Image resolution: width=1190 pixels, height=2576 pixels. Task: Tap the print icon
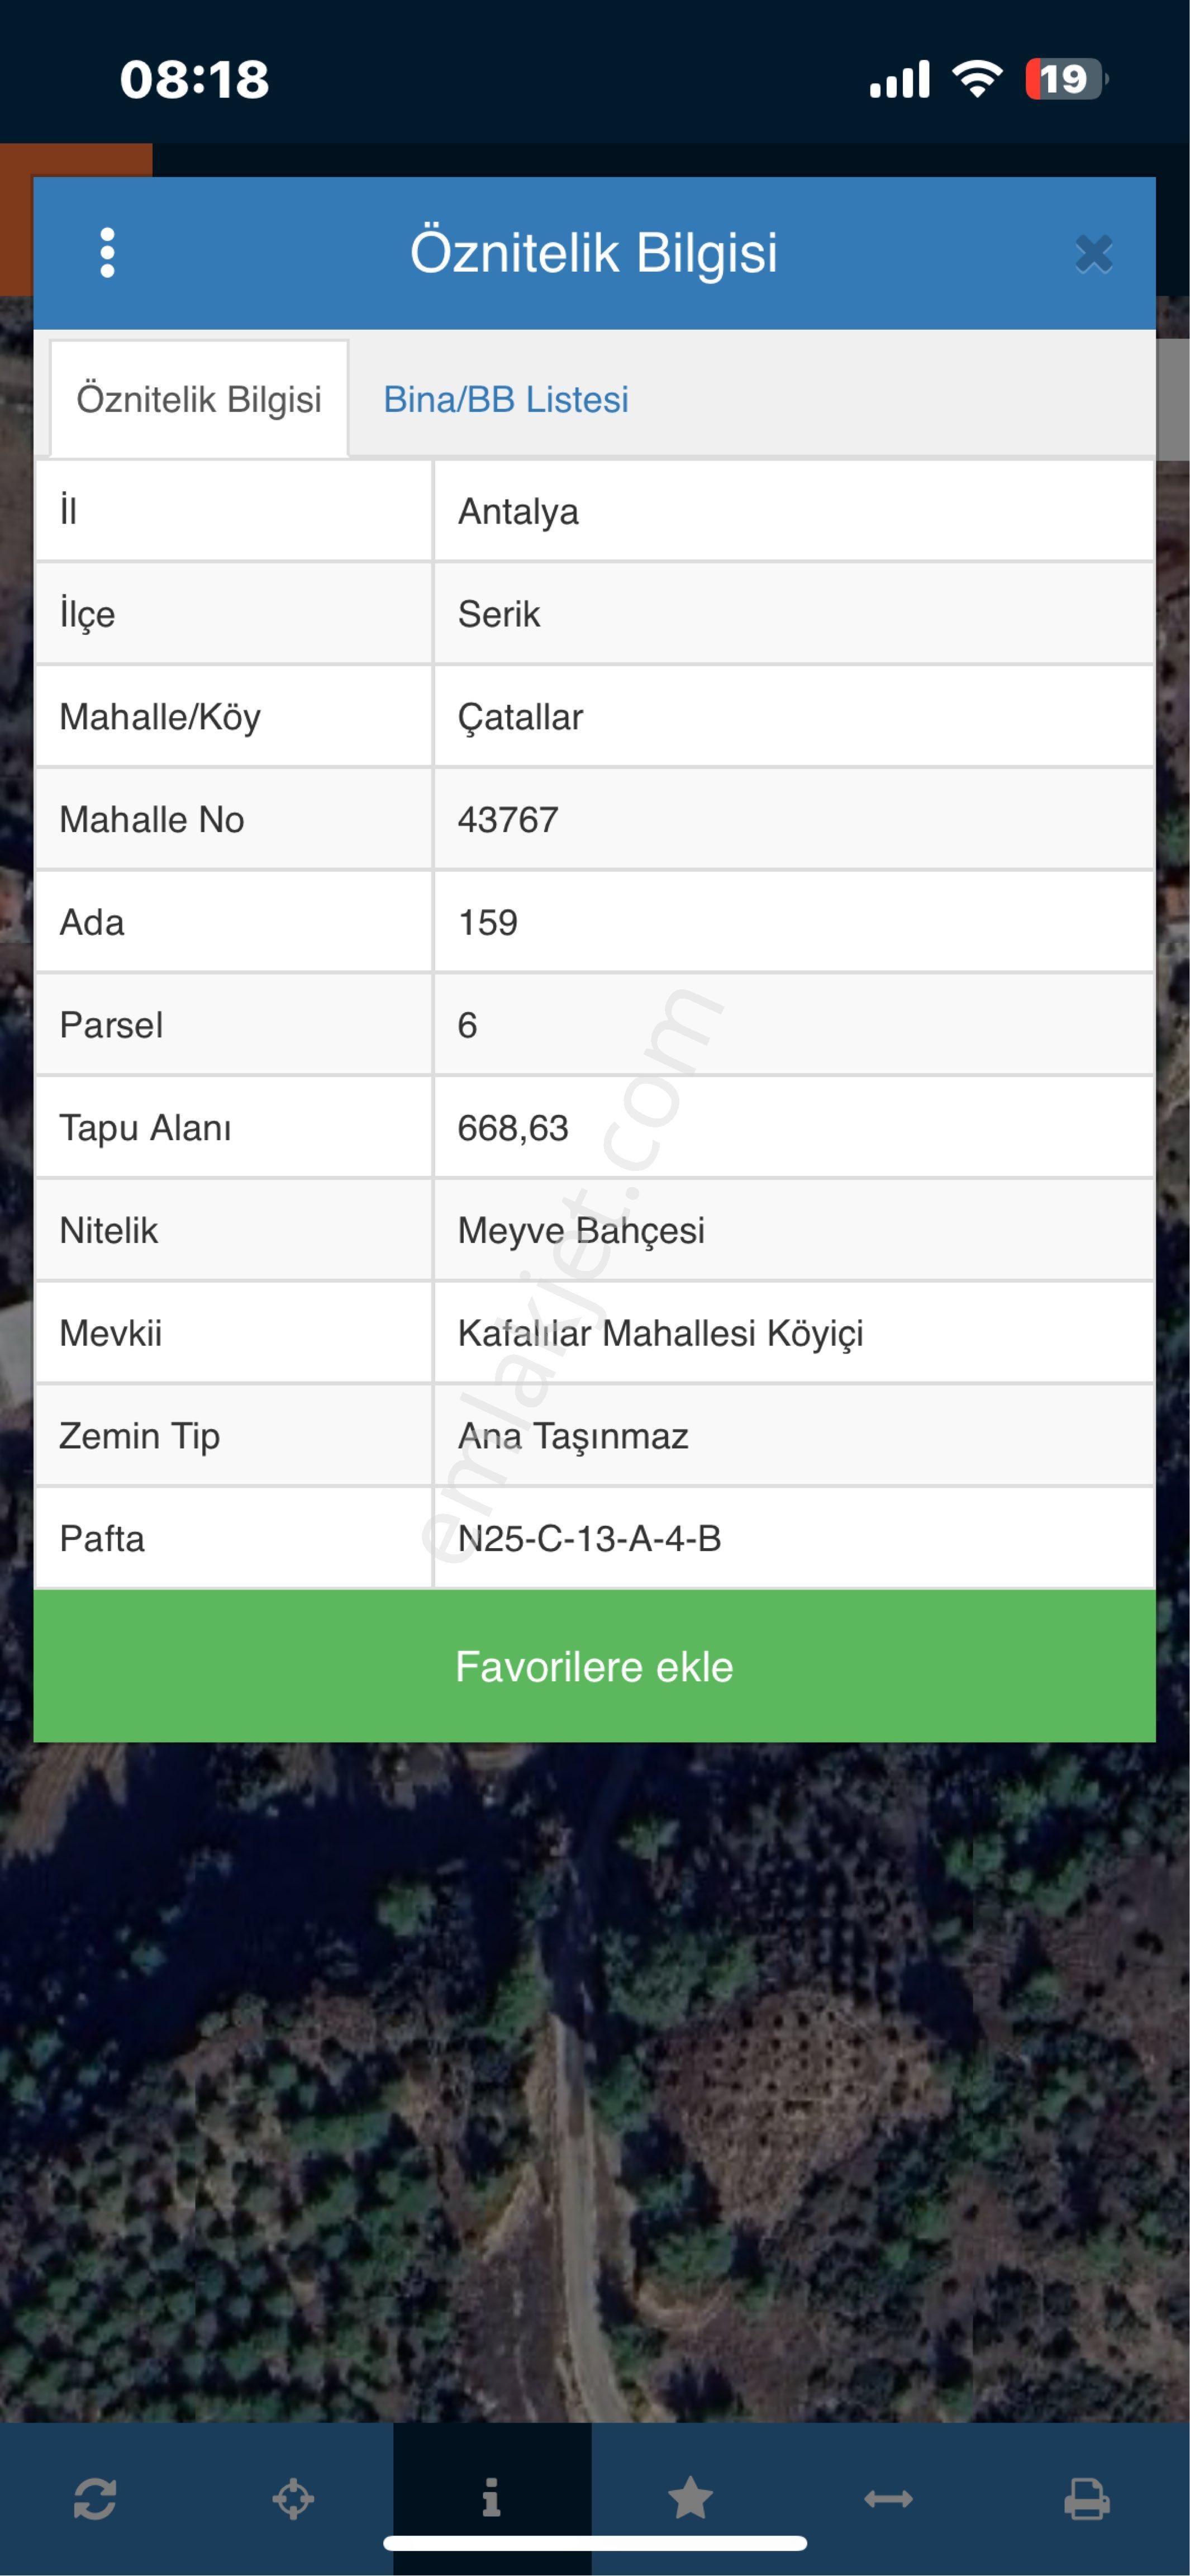pyautogui.click(x=1087, y=2498)
